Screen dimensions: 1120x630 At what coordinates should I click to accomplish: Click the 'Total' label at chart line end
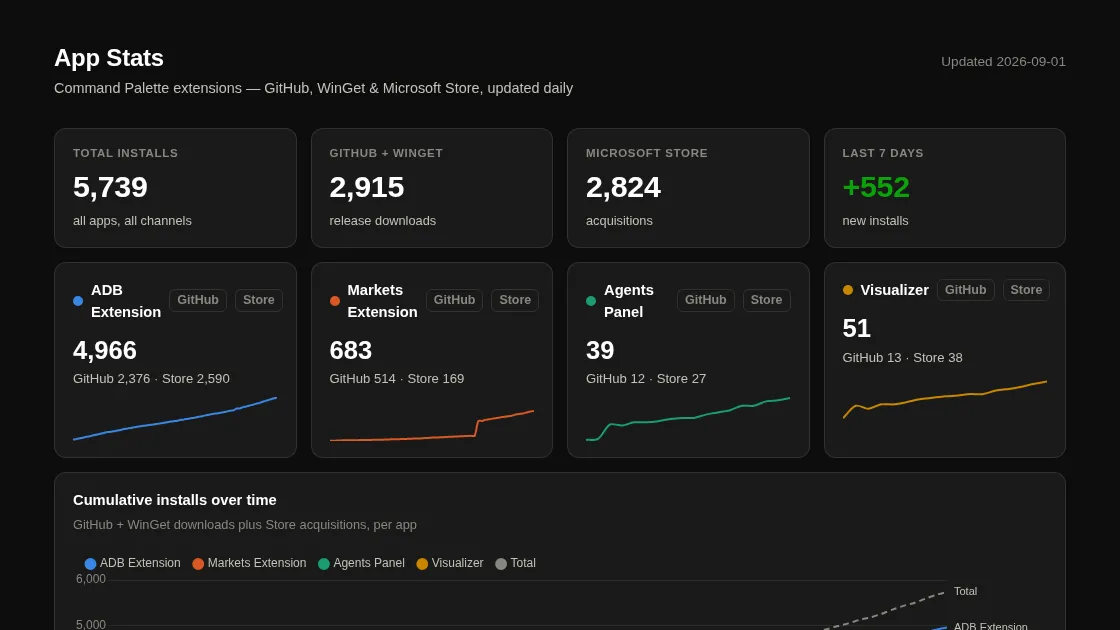click(965, 591)
